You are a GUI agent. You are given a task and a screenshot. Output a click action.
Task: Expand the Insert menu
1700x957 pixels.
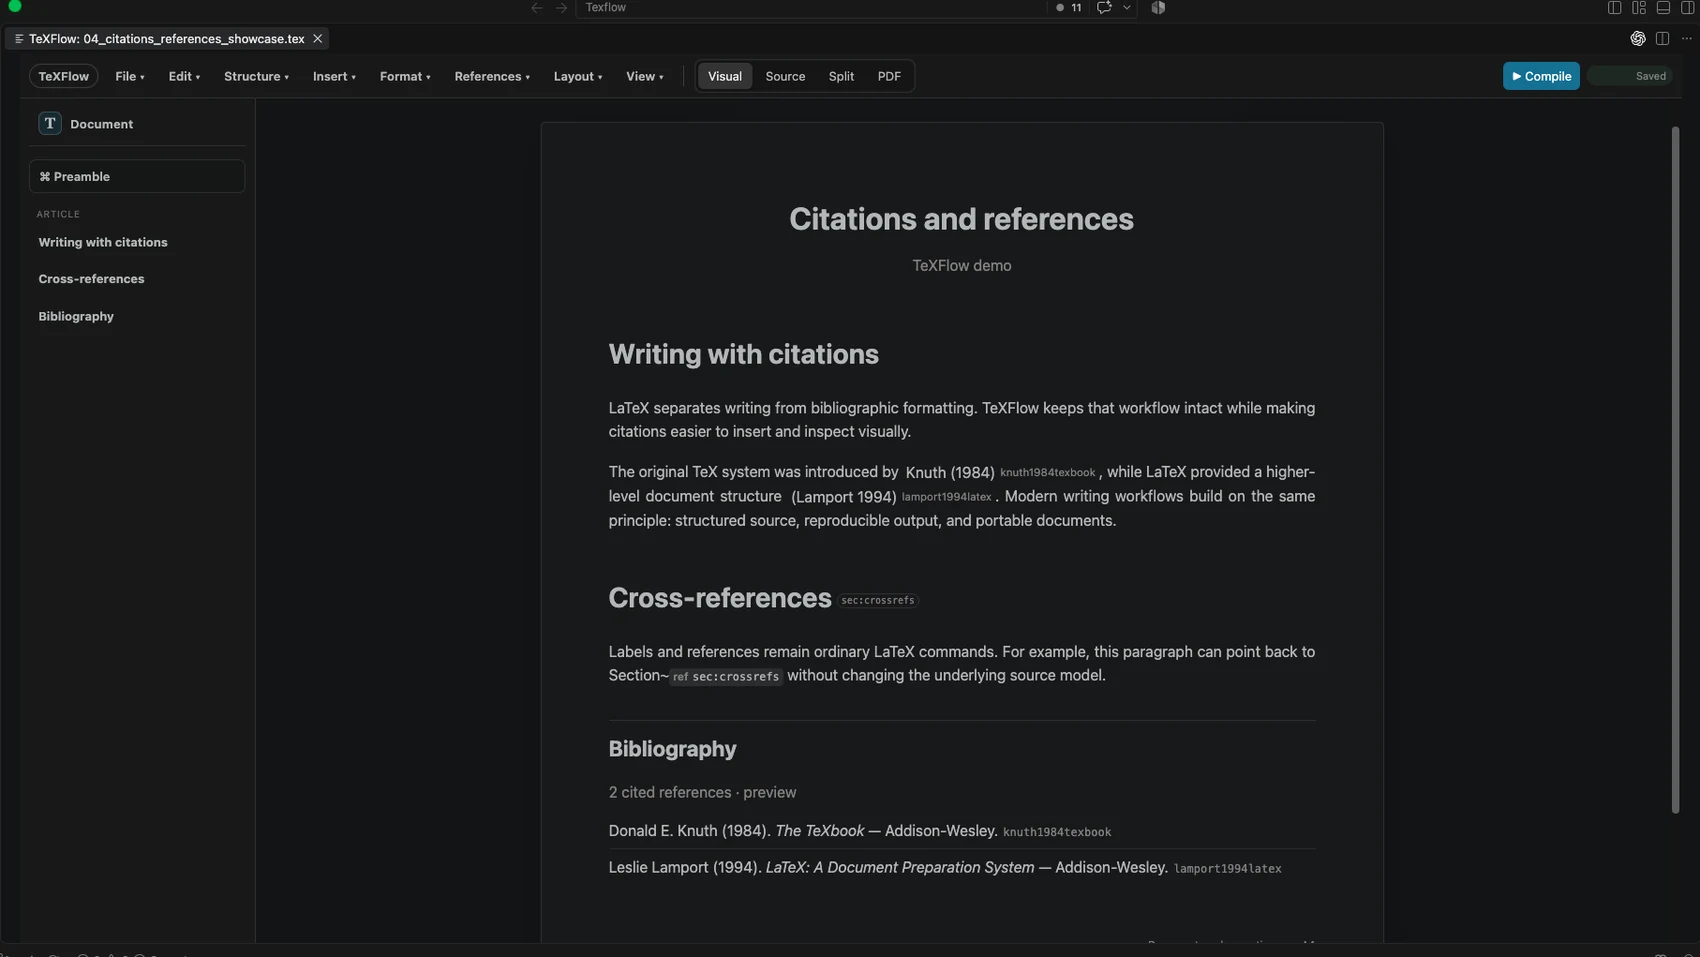[x=334, y=76]
